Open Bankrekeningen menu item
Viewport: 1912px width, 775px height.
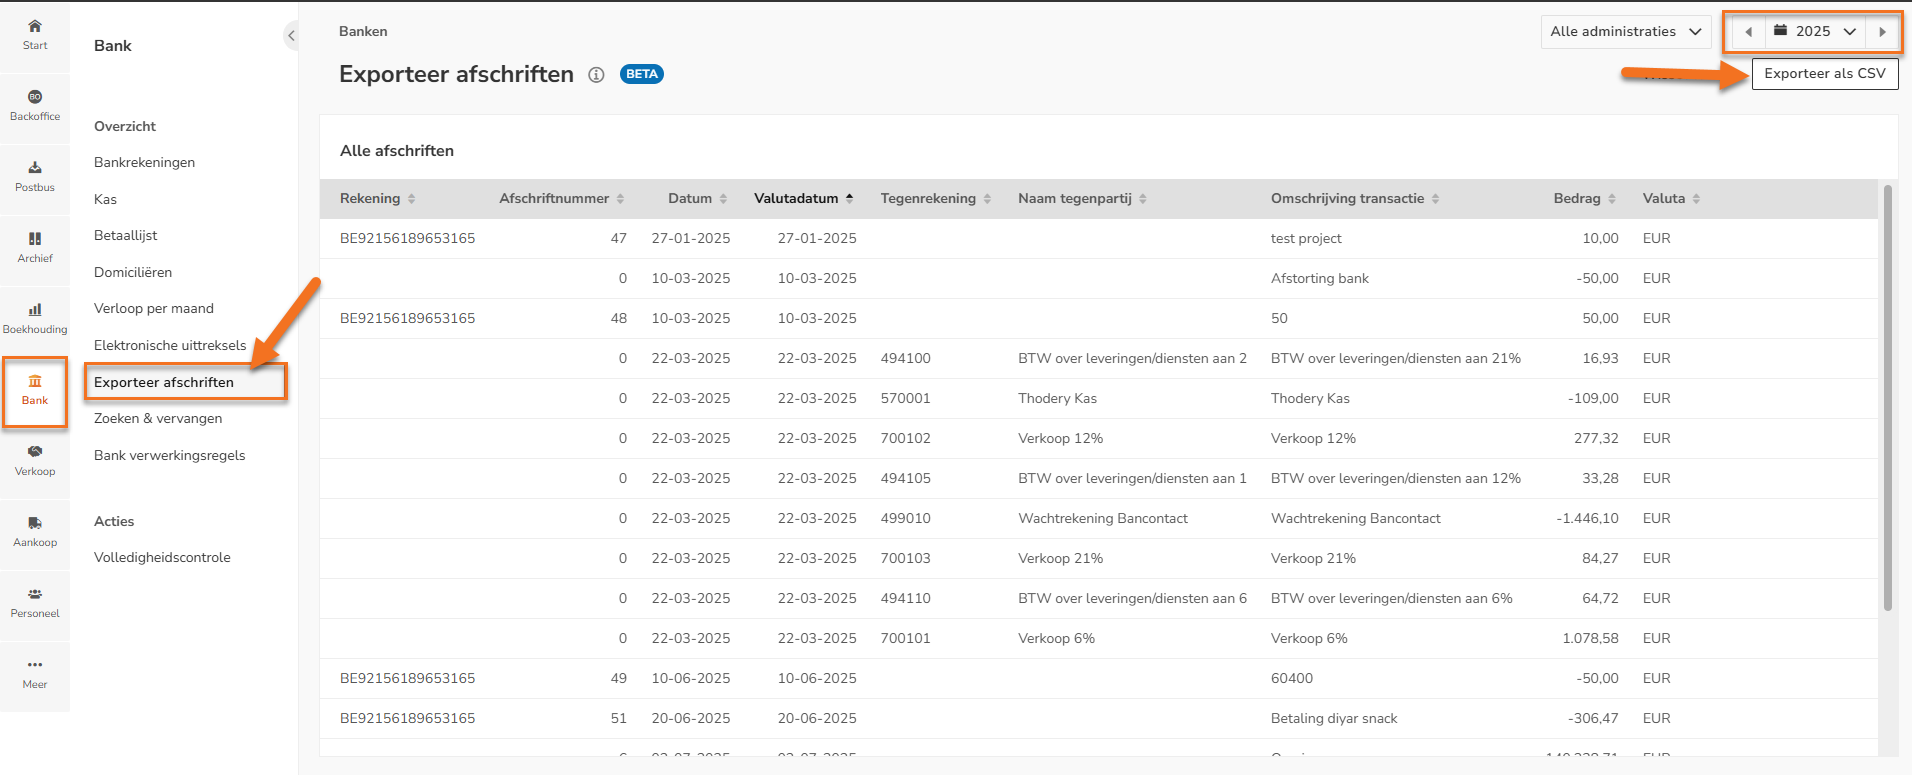(144, 163)
